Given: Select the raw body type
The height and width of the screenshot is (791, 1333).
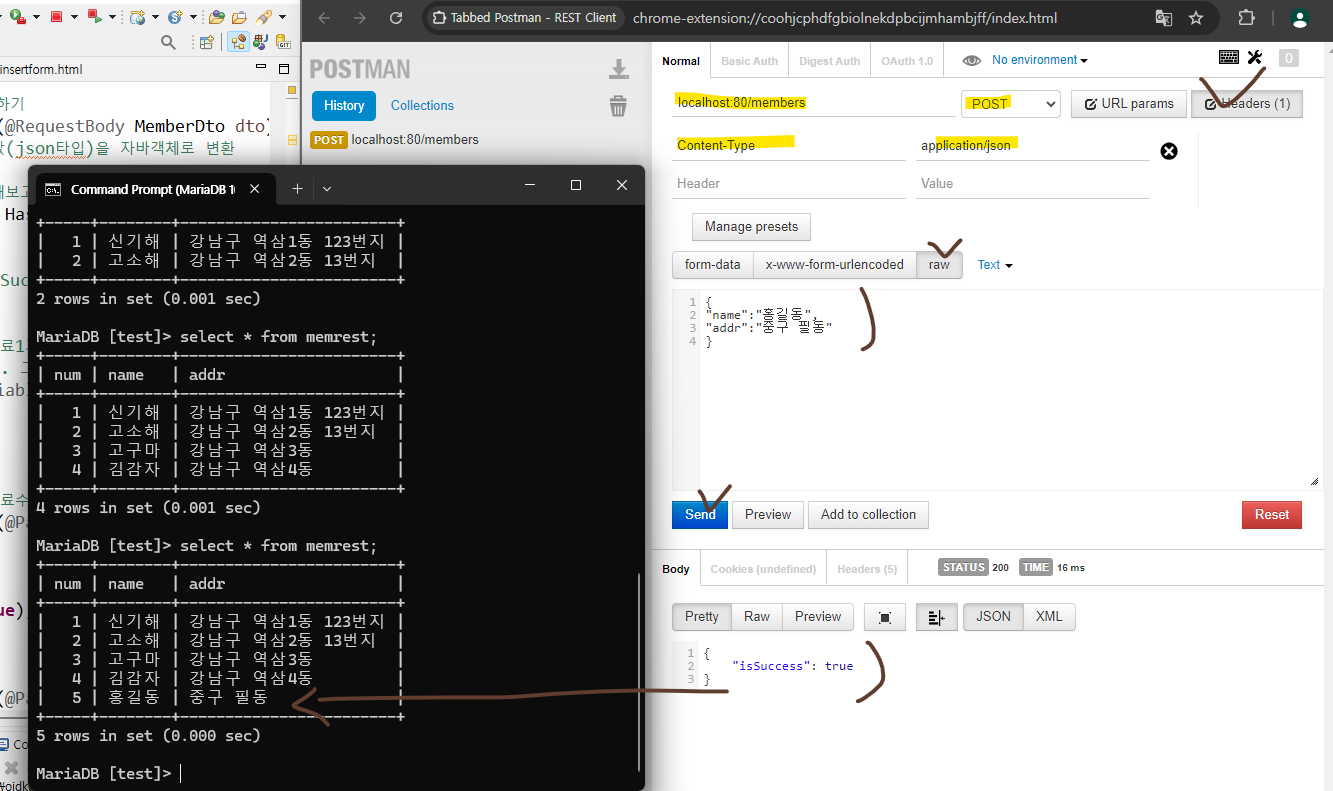Looking at the screenshot, I should click(x=939, y=265).
